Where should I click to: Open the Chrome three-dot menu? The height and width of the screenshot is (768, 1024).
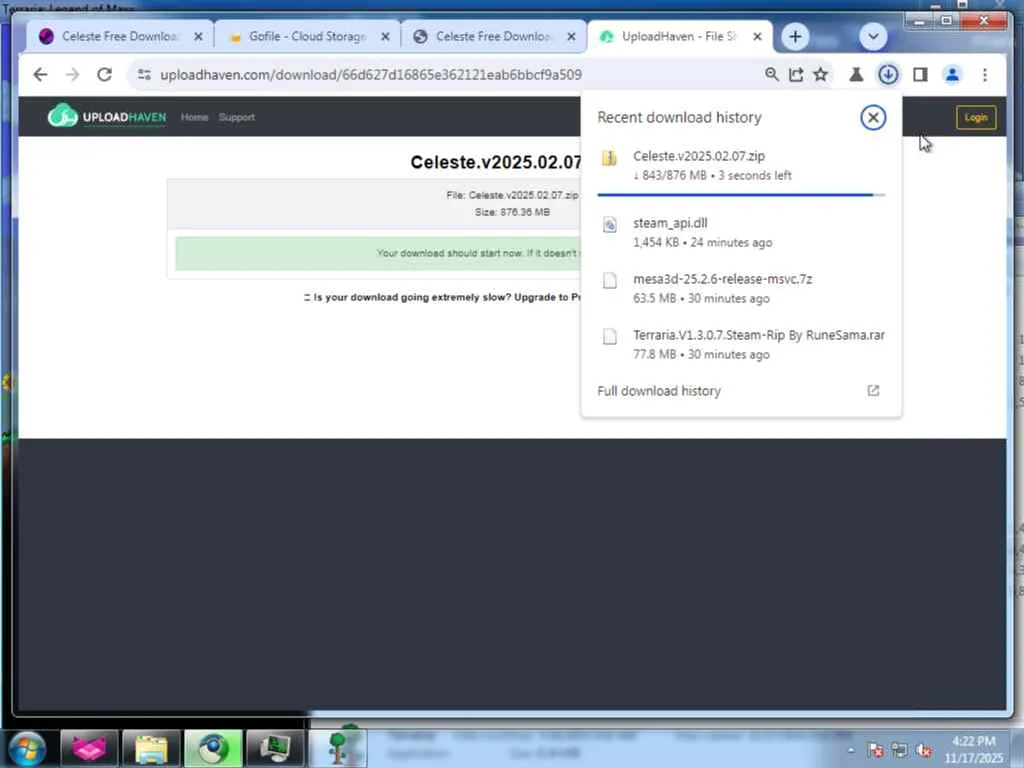pos(985,74)
